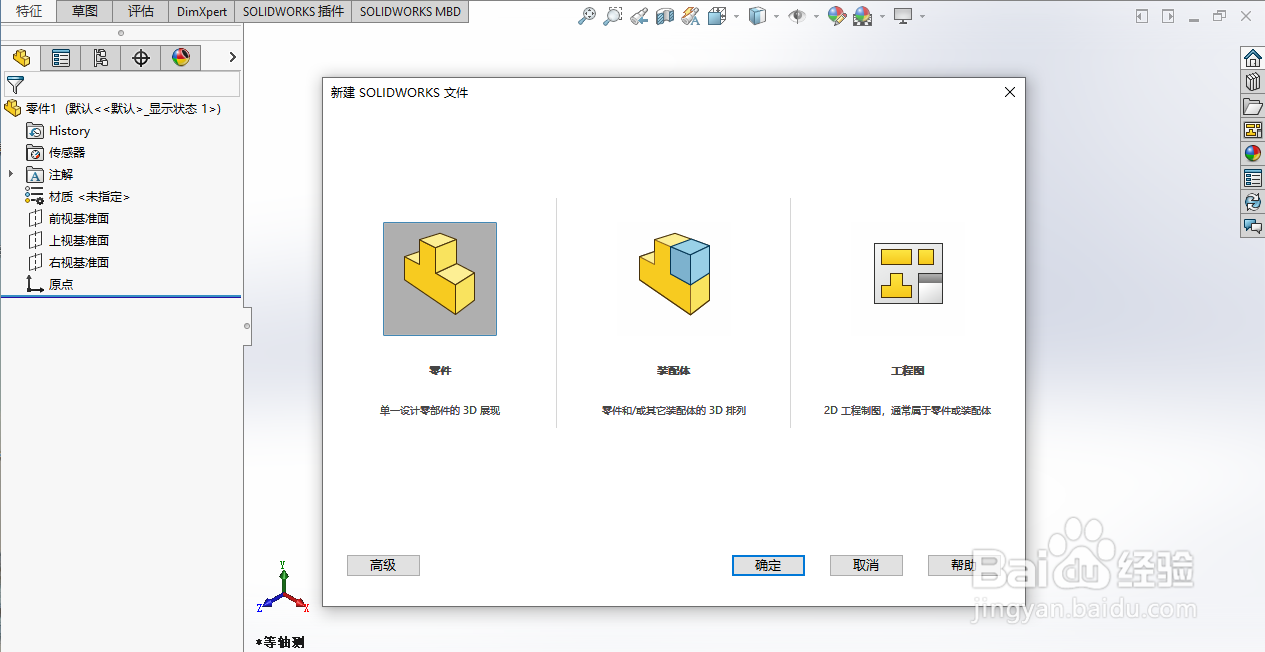Viewport: 1265px width, 652px height.
Task: Open the PropertyManager tab icon
Action: pos(61,58)
